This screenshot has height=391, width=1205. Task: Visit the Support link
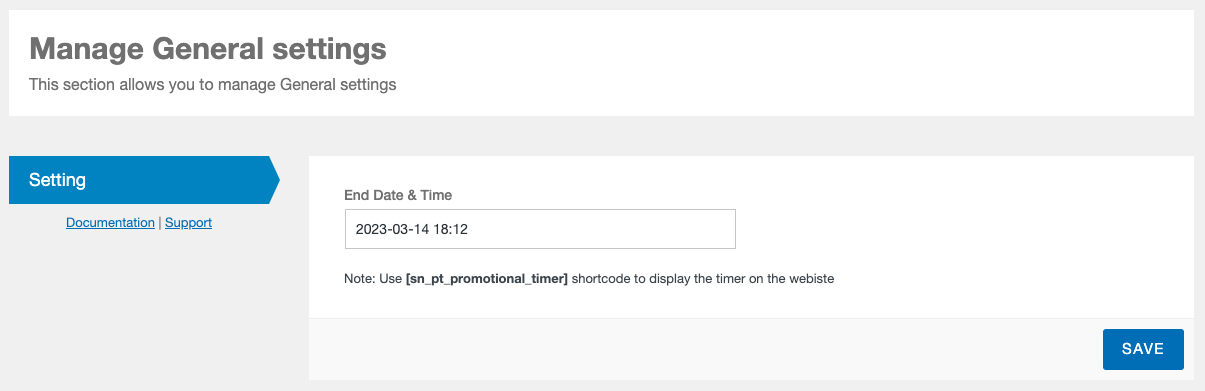click(188, 223)
